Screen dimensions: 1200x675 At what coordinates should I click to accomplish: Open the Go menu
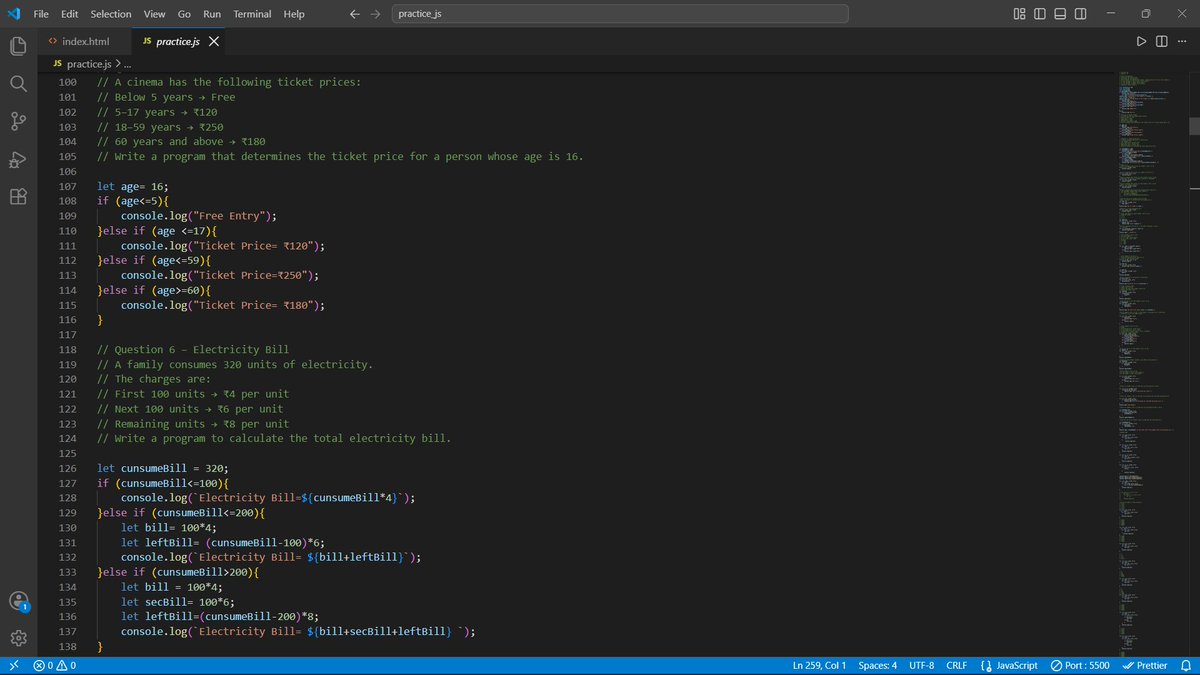pyautogui.click(x=184, y=14)
